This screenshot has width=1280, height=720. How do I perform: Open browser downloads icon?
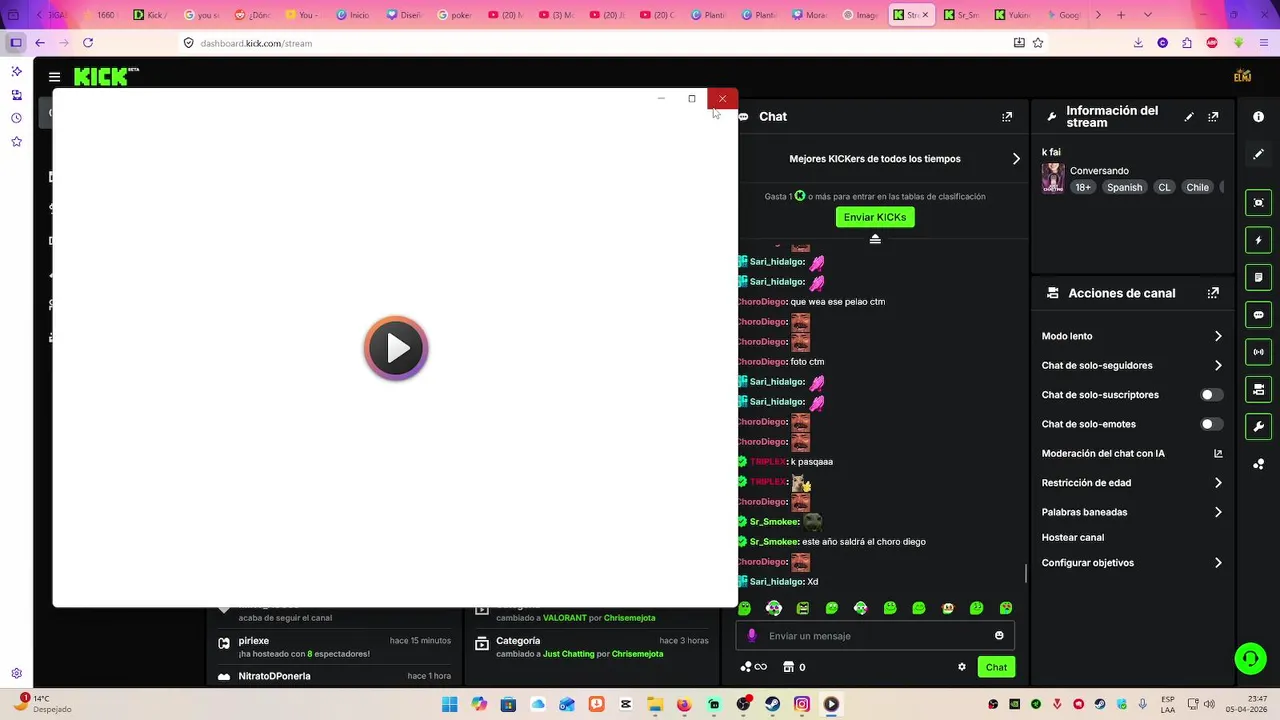pyautogui.click(x=1138, y=43)
